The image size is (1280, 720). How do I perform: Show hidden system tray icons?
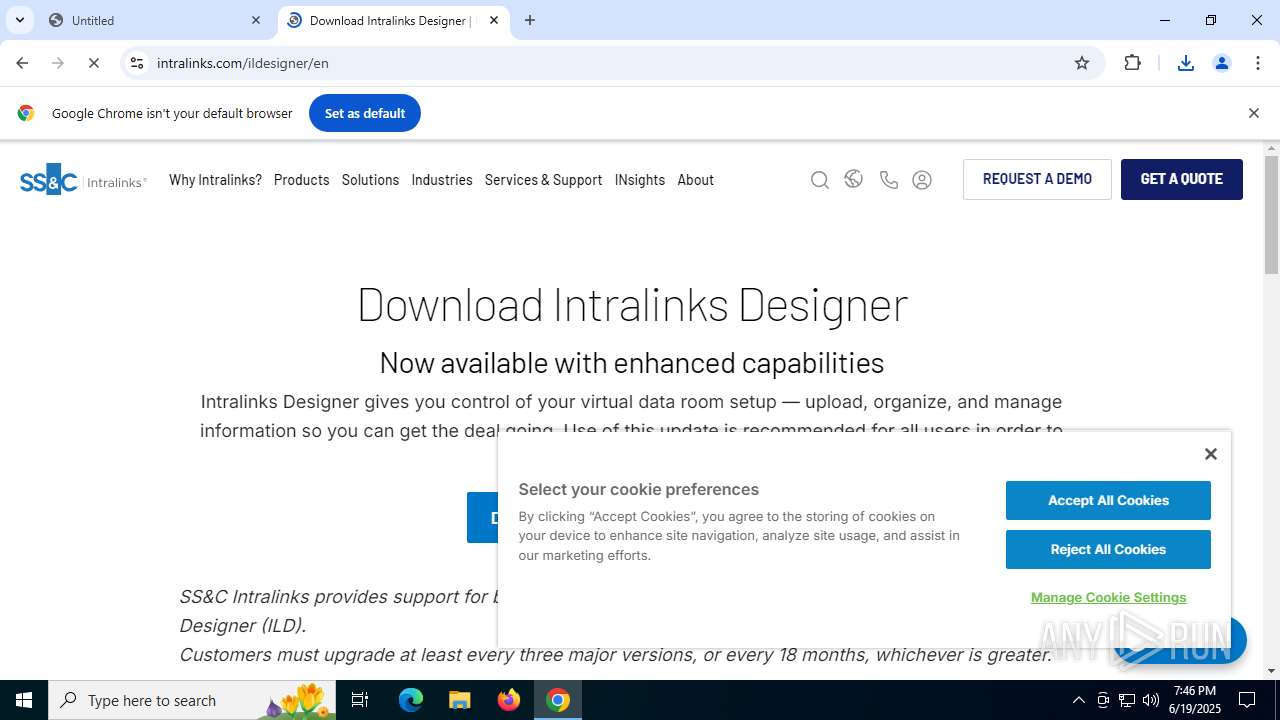1078,700
